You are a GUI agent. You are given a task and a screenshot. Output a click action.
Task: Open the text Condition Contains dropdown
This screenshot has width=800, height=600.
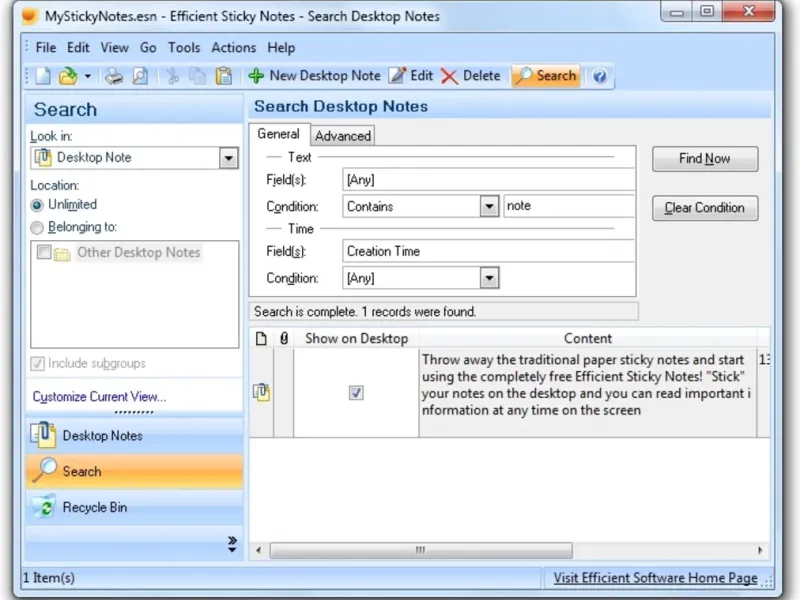pos(489,207)
